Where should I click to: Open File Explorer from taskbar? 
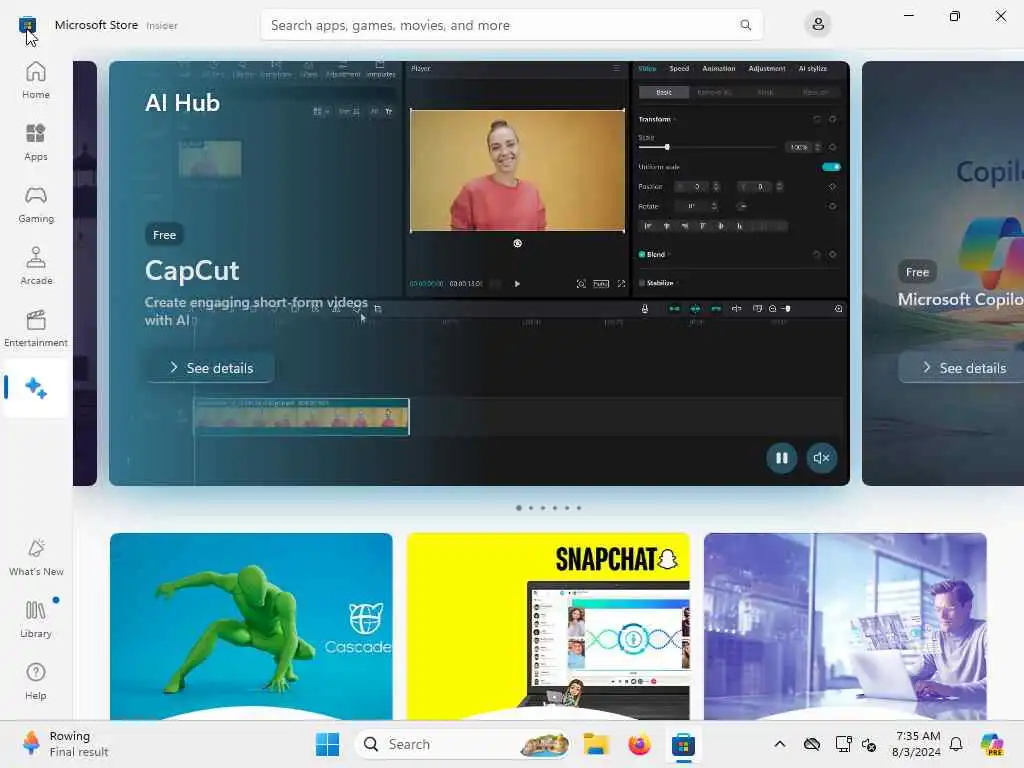pos(596,744)
